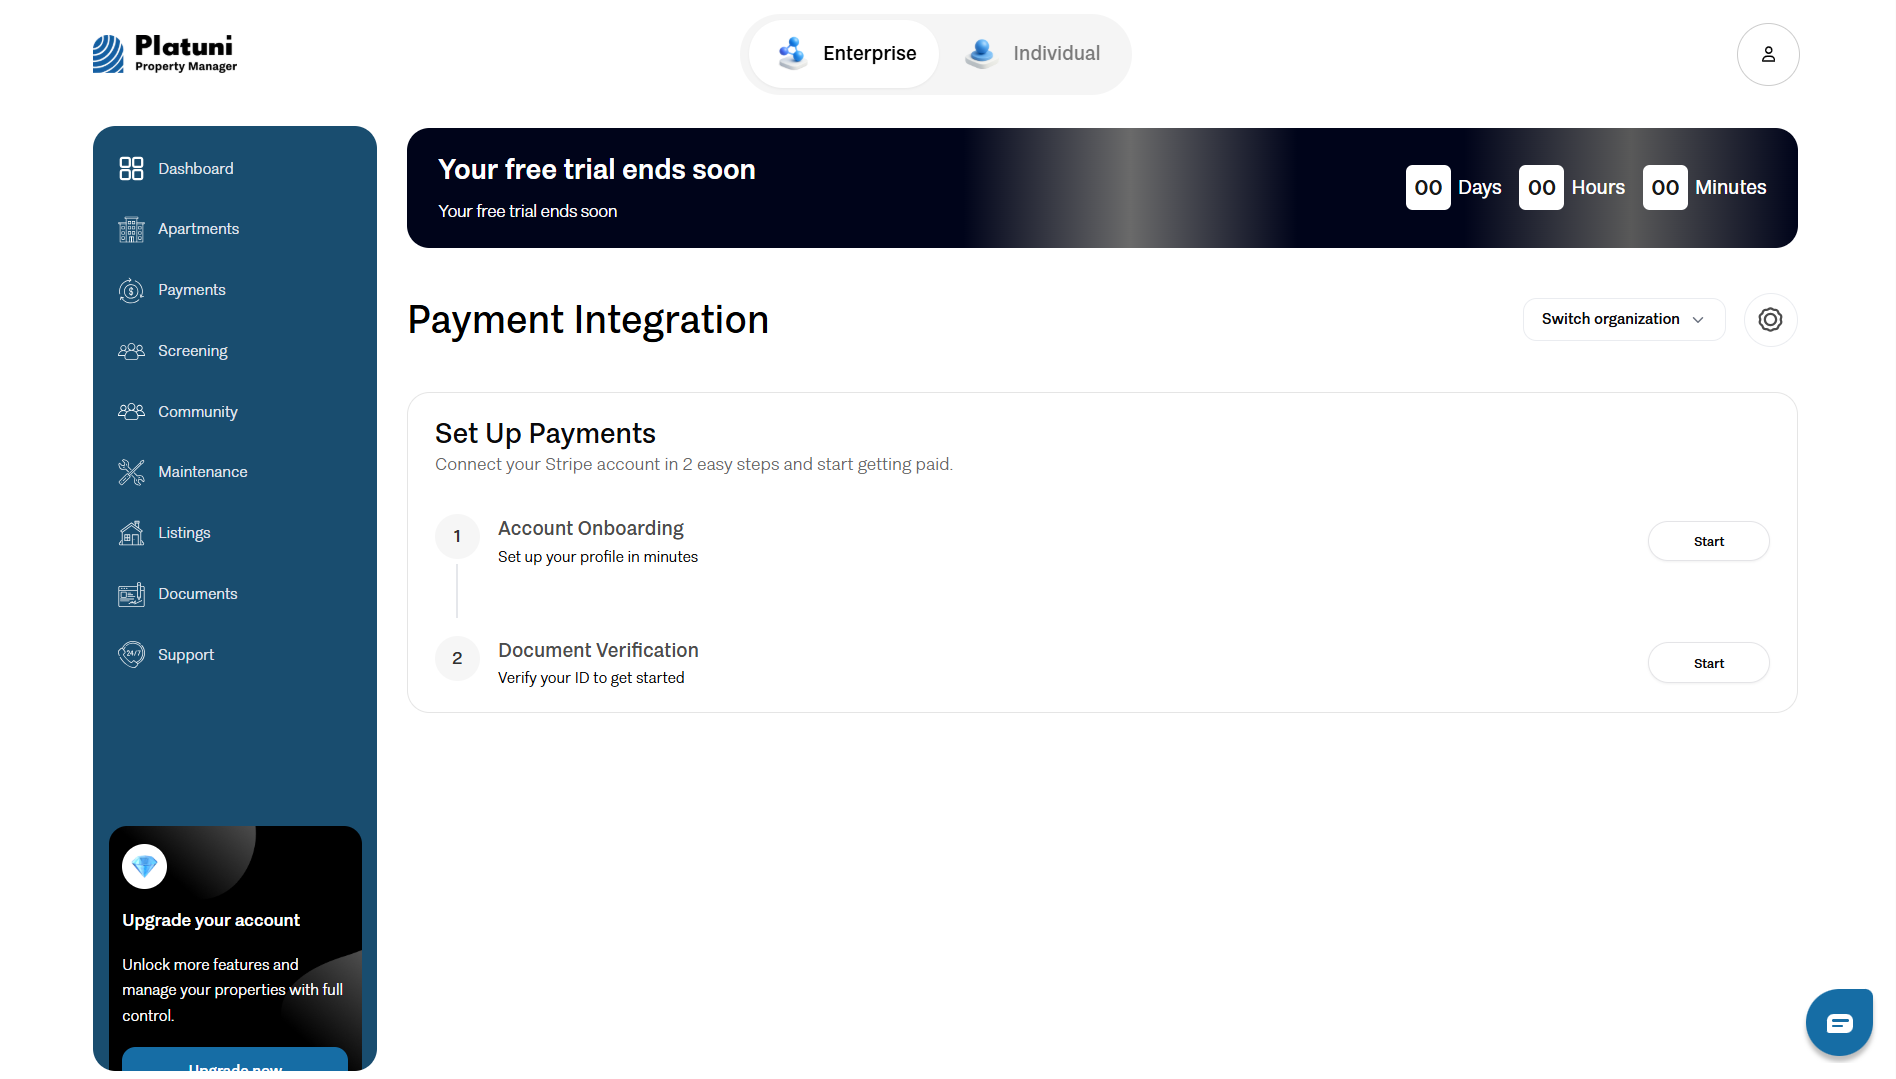Click the Platuni Property Manager logo

[165, 54]
